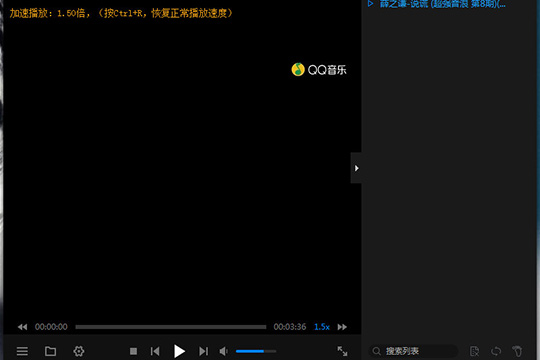Collapse the playlist panel arrow

tap(356, 168)
